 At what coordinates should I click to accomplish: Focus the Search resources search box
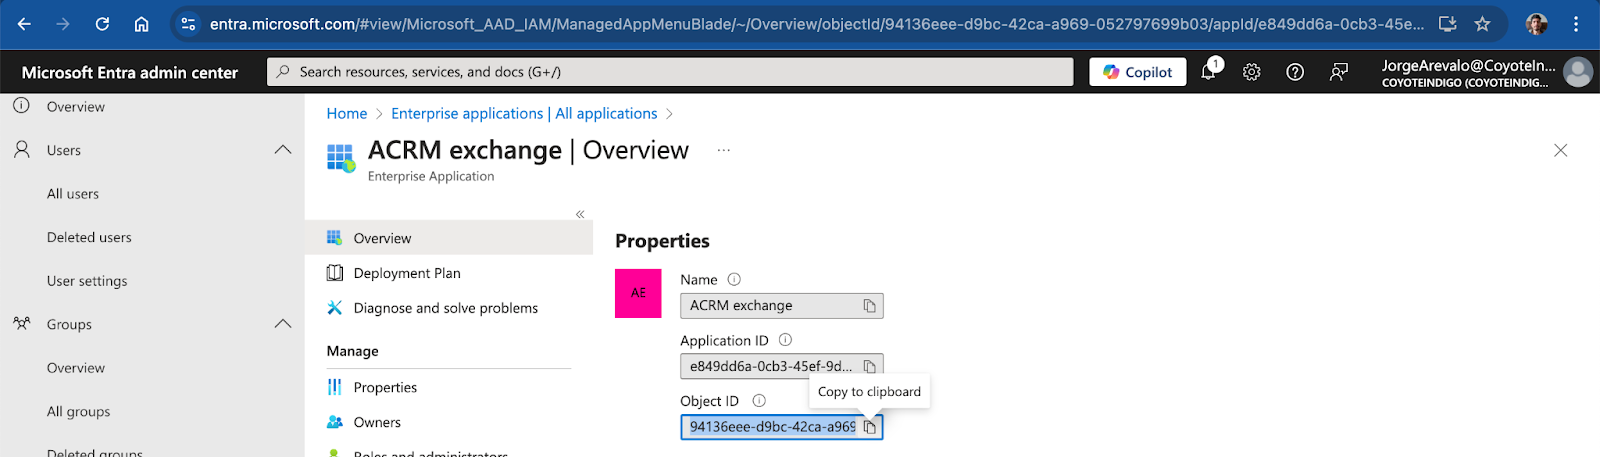point(670,72)
